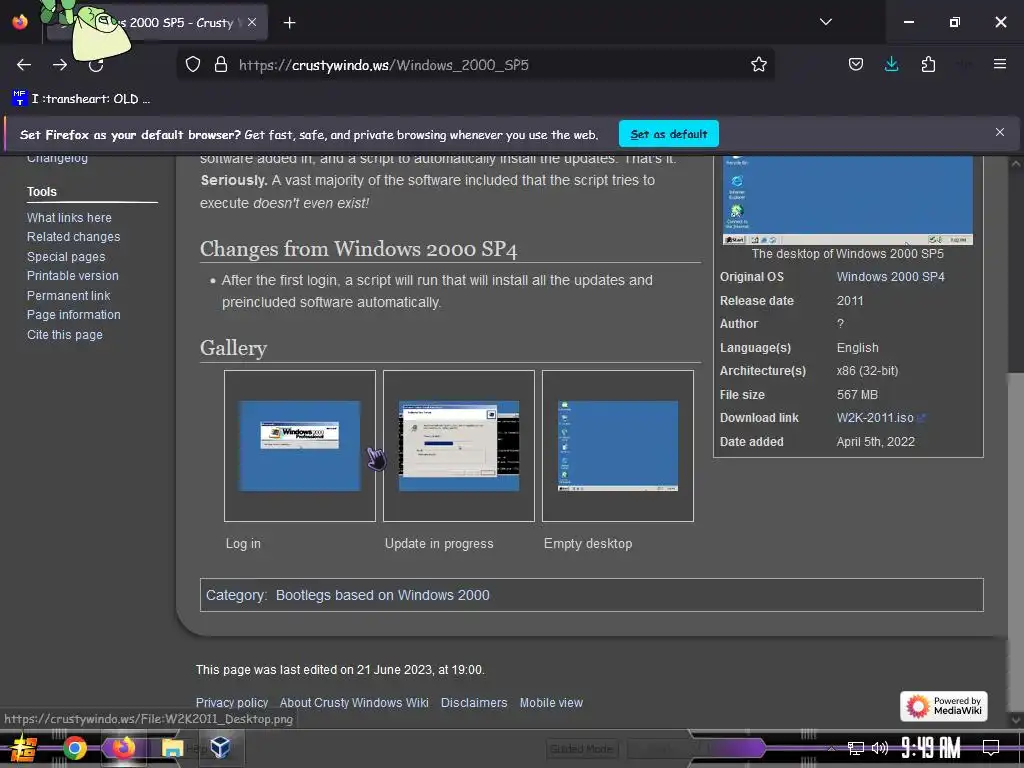
Task: Expand the list all tabs chevron
Action: click(826, 22)
